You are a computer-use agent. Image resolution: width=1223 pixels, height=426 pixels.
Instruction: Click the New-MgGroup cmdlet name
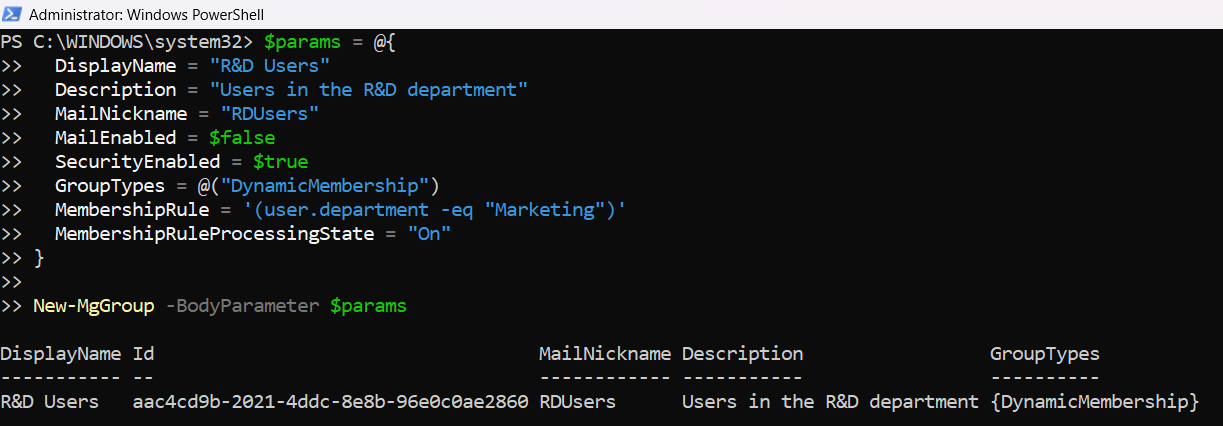(x=94, y=306)
